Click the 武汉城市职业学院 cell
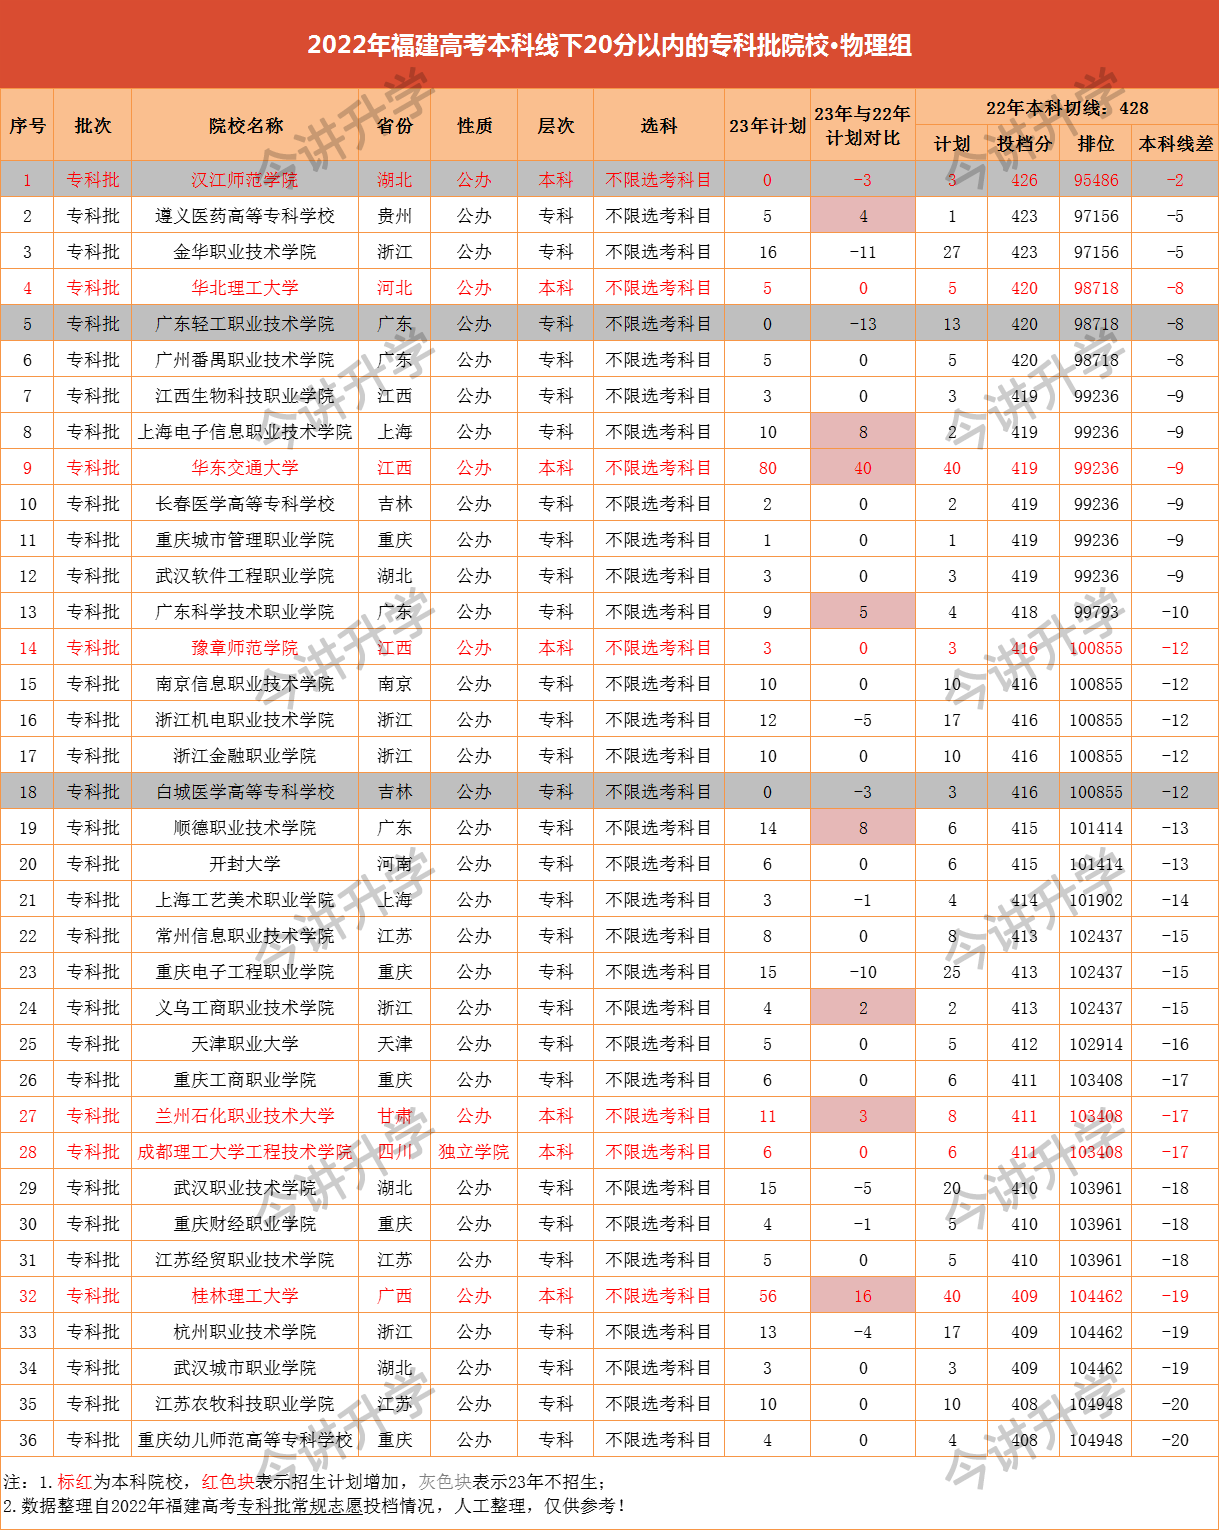The height and width of the screenshot is (1530, 1219). [245, 1368]
